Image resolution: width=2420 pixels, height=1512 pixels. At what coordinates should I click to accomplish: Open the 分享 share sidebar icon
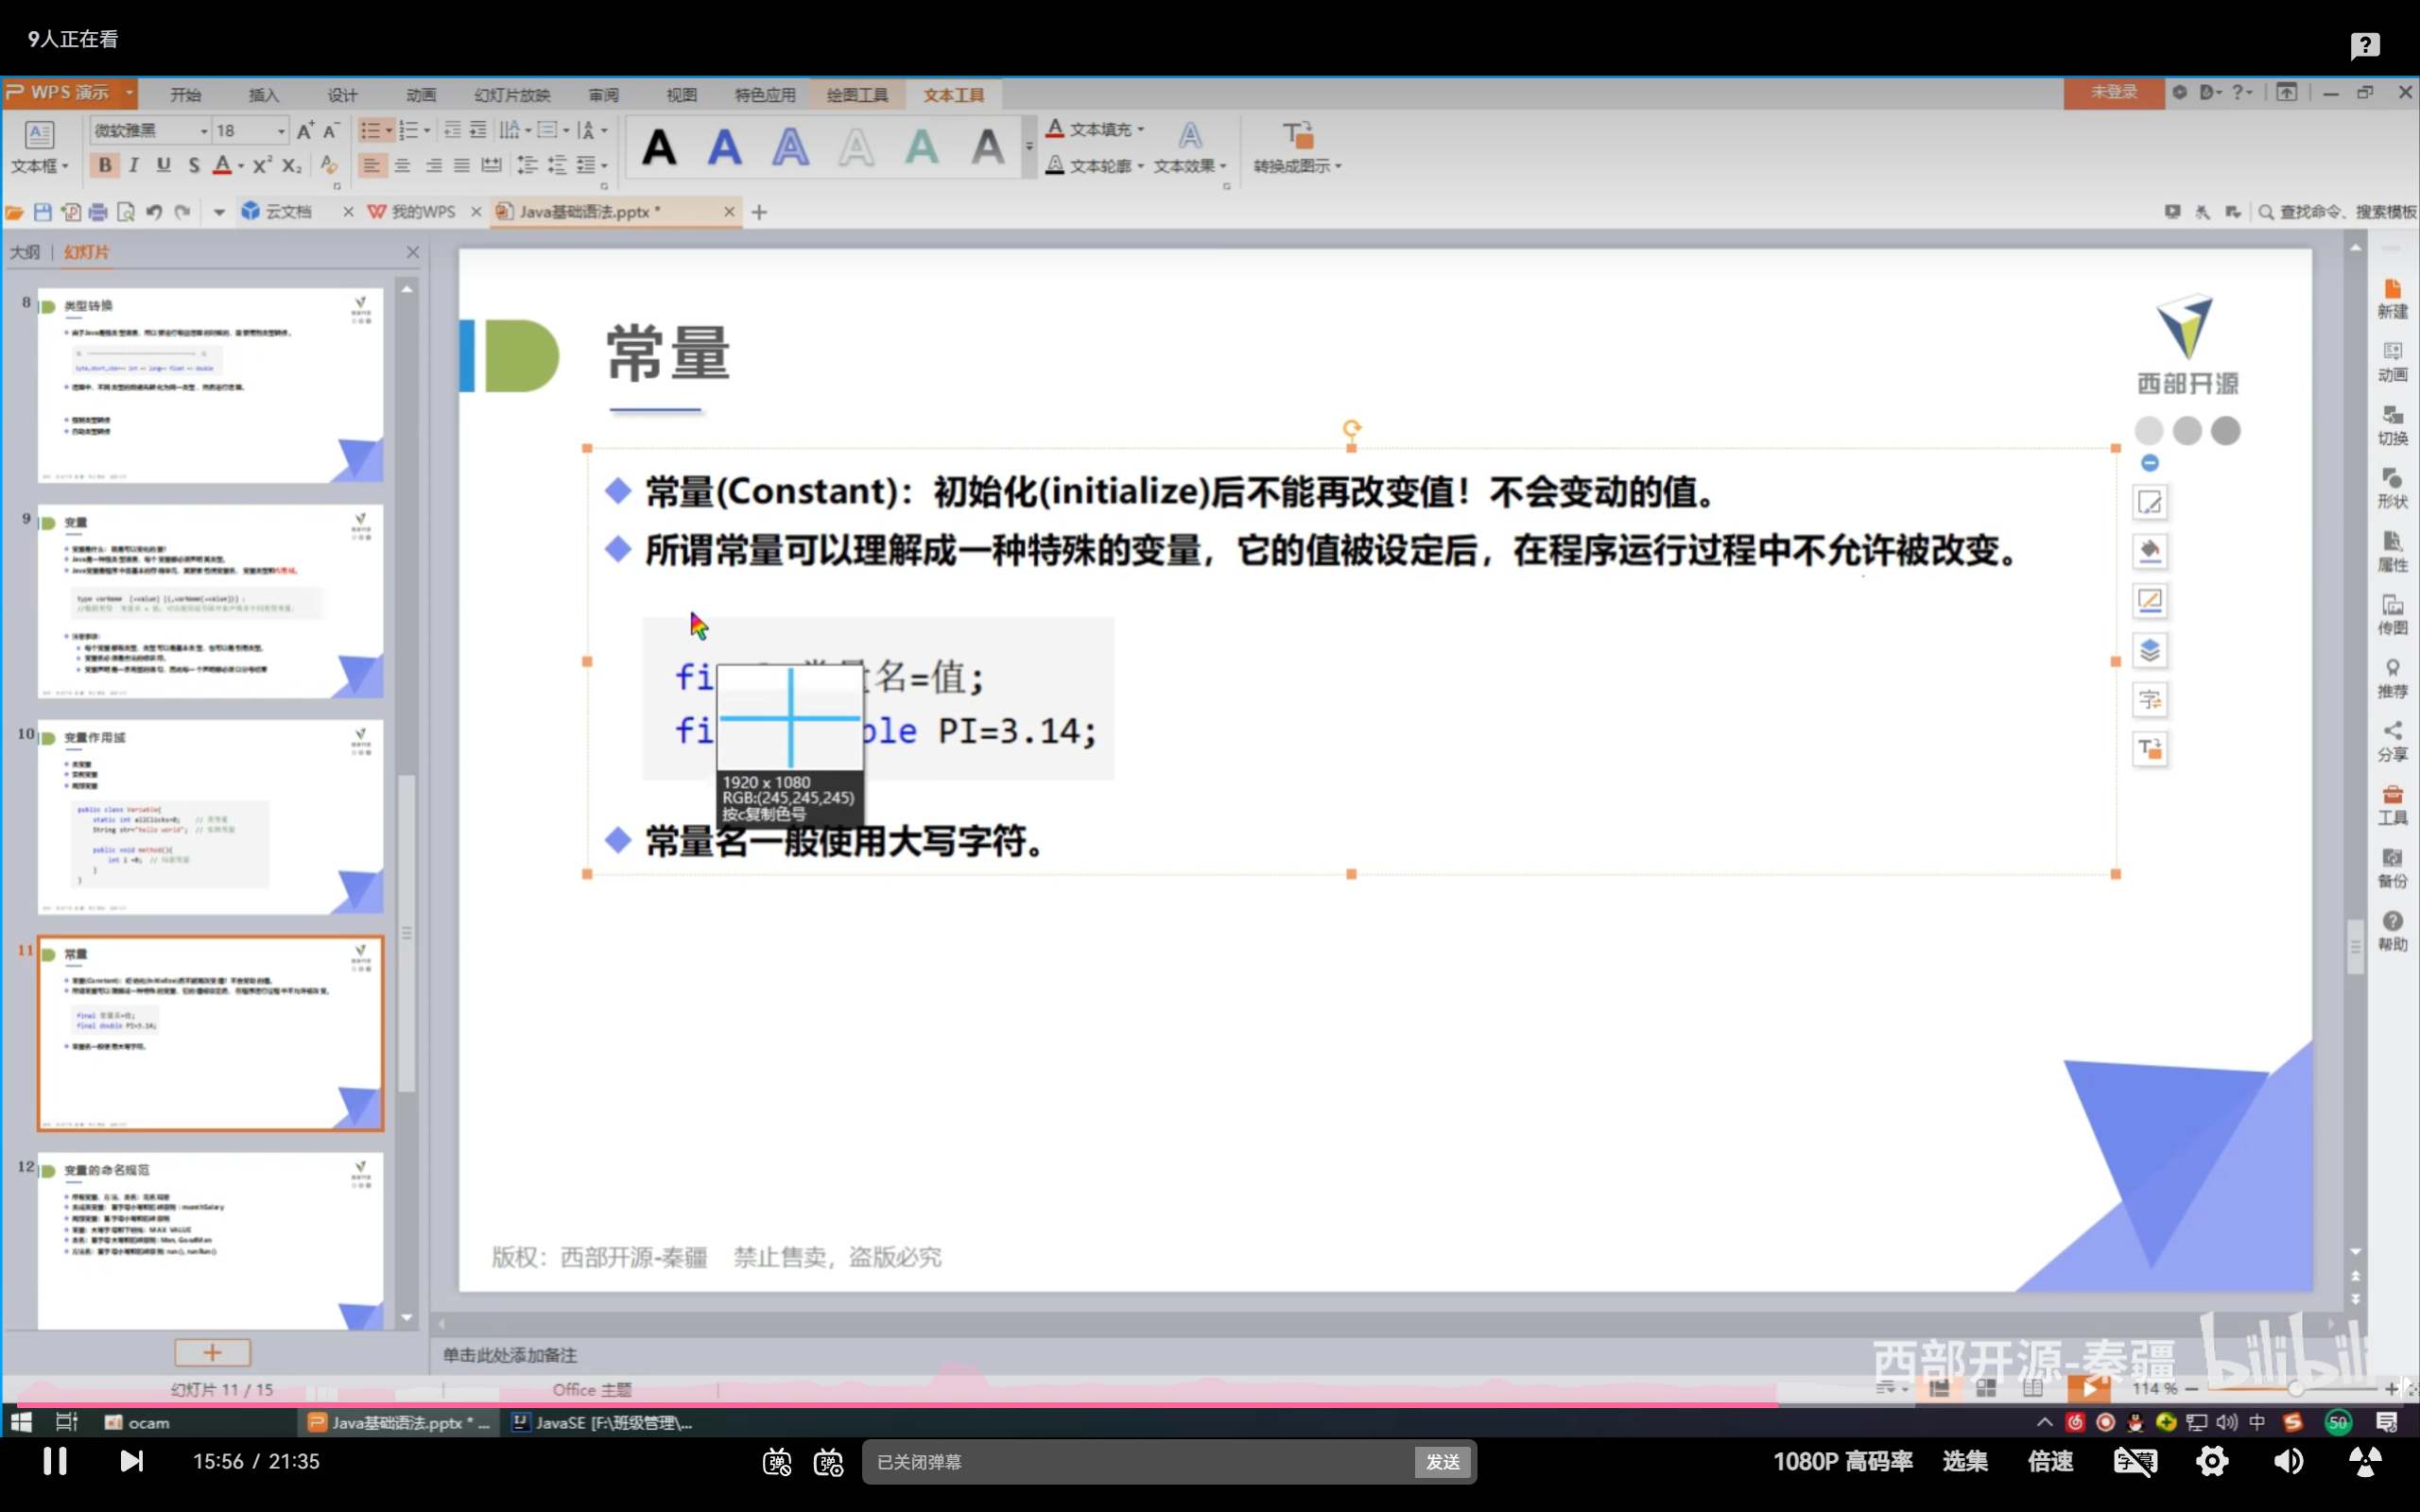pos(2392,740)
